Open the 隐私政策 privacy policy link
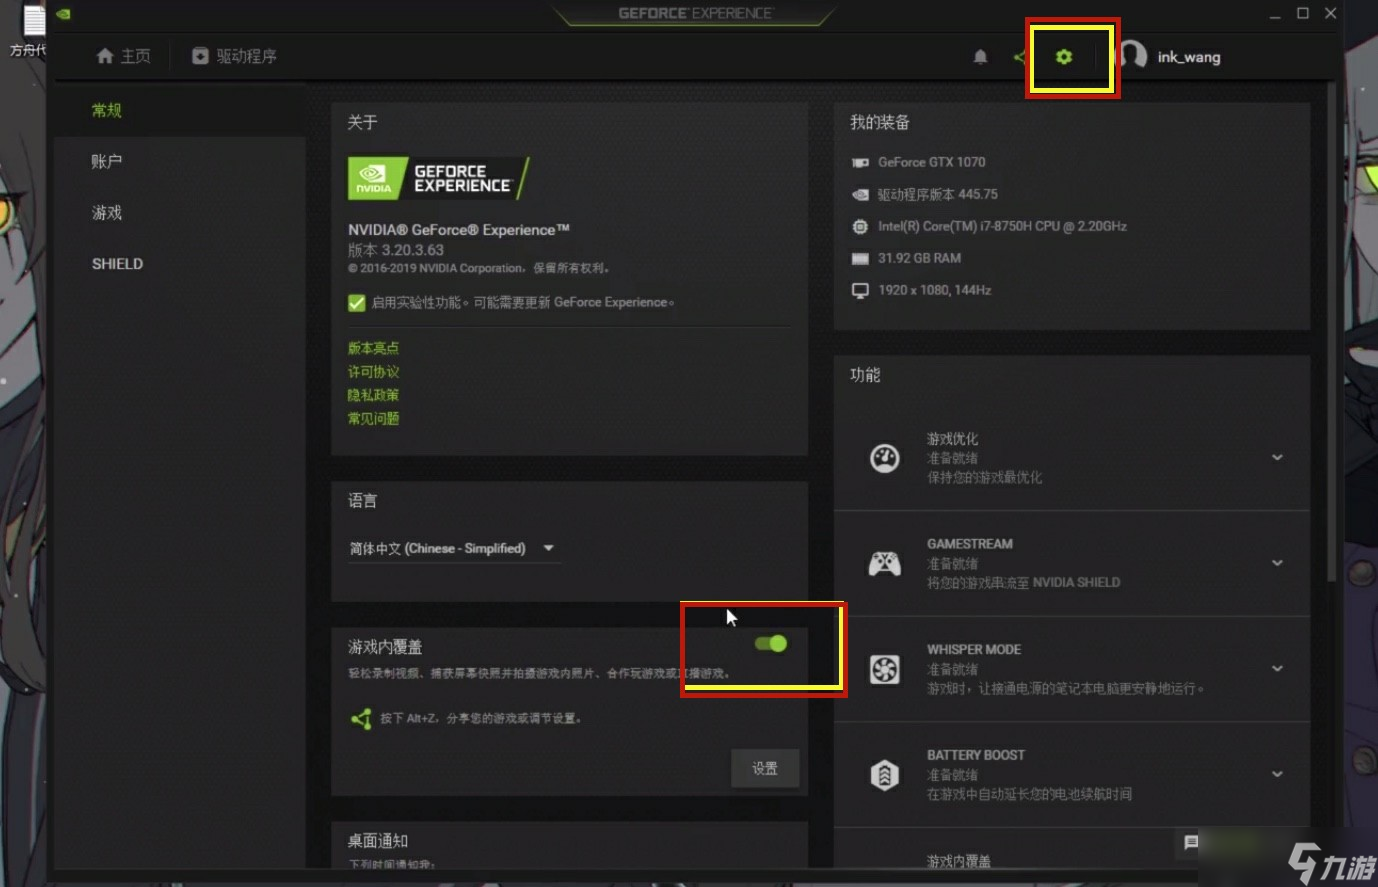This screenshot has height=887, width=1378. [x=373, y=395]
